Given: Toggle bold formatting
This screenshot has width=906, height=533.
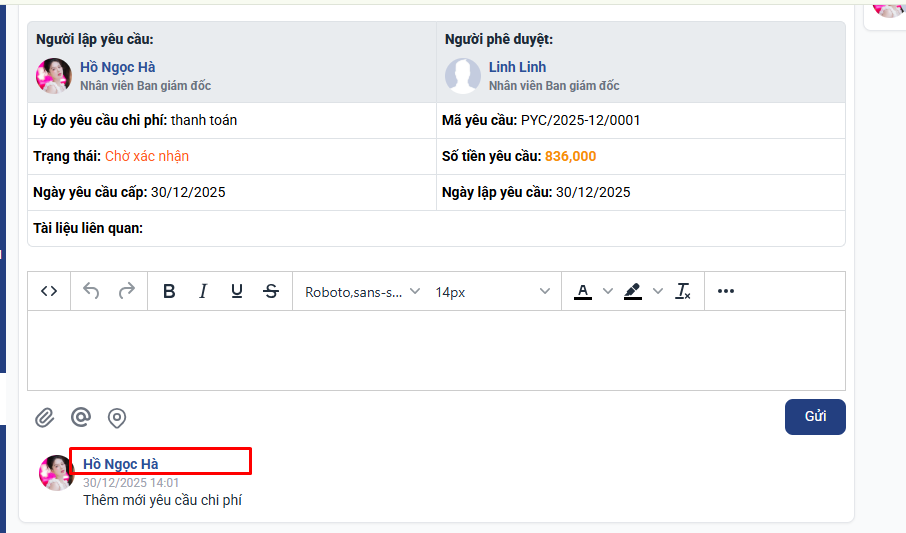Looking at the screenshot, I should point(169,291).
